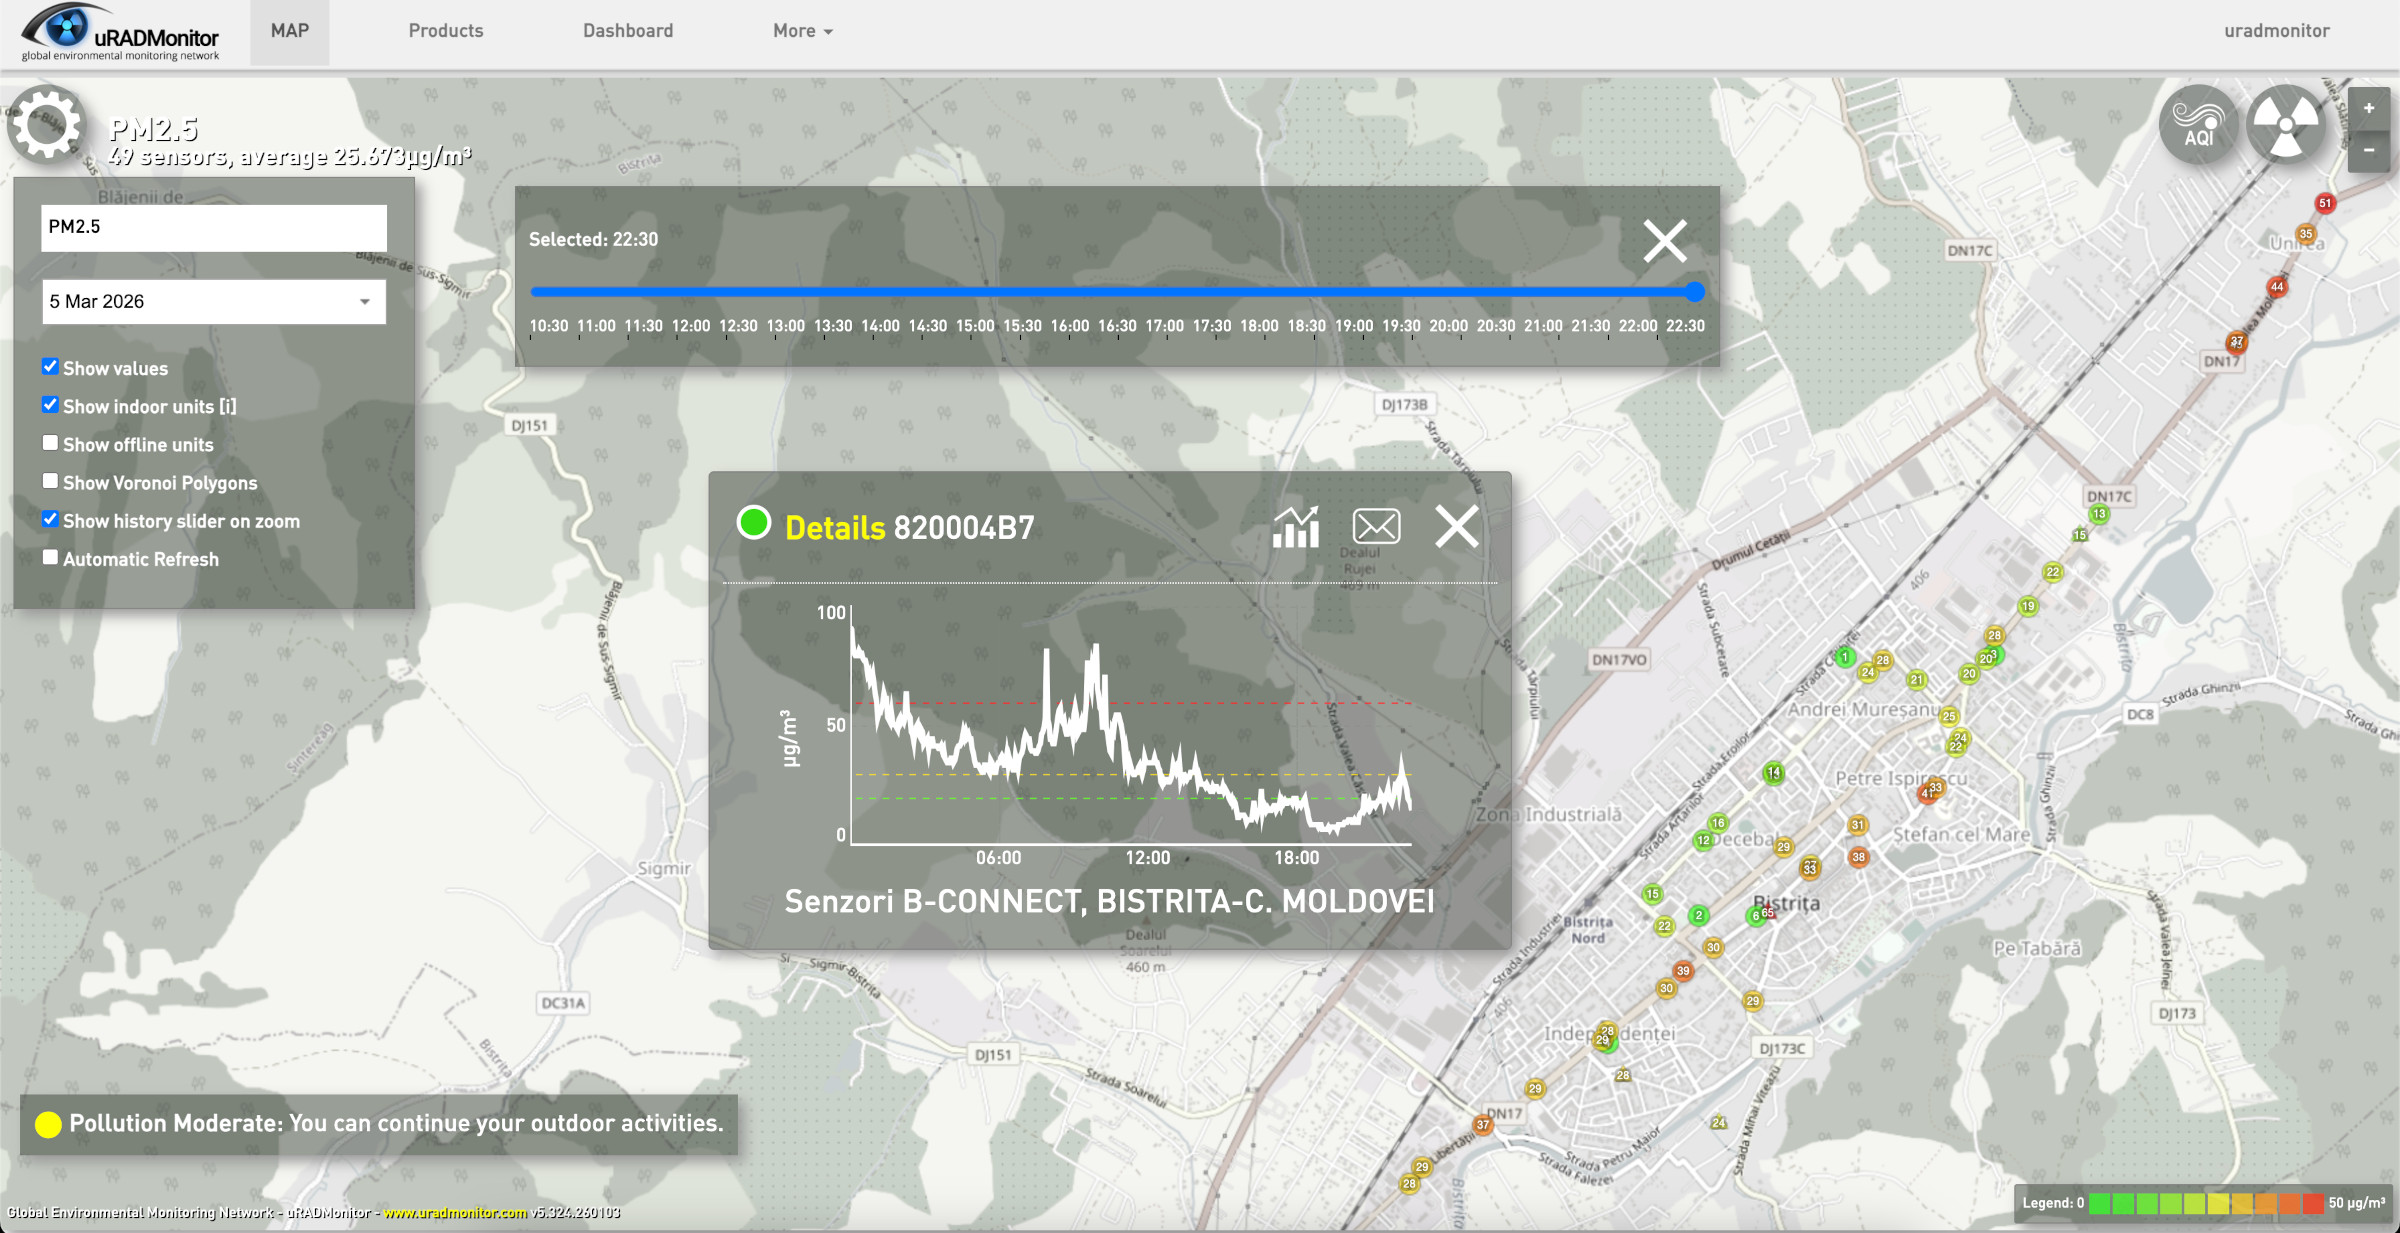
Task: Close the history time slider panel
Action: point(1664,241)
